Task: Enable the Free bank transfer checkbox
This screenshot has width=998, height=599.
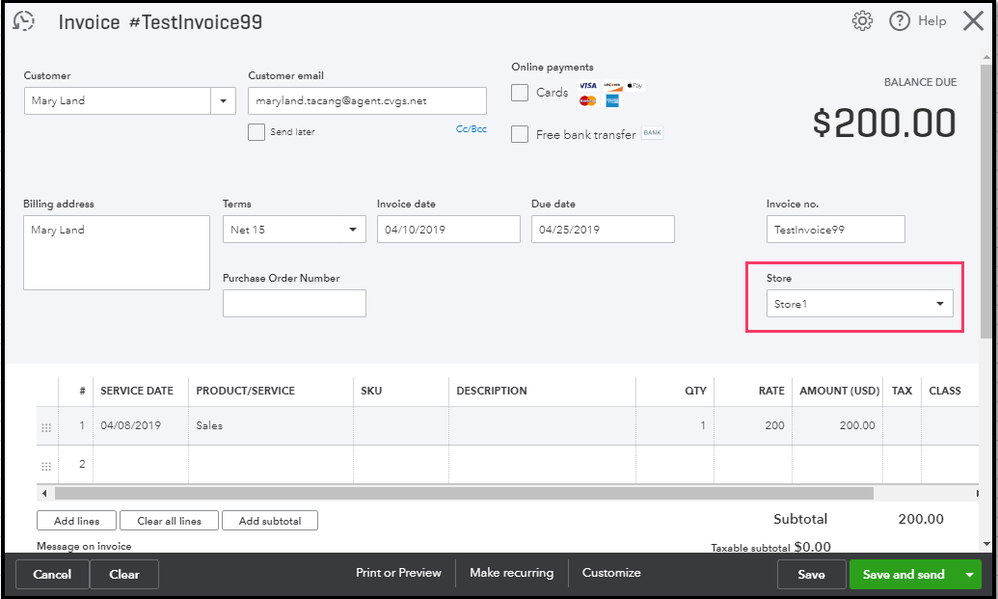Action: tap(520, 135)
